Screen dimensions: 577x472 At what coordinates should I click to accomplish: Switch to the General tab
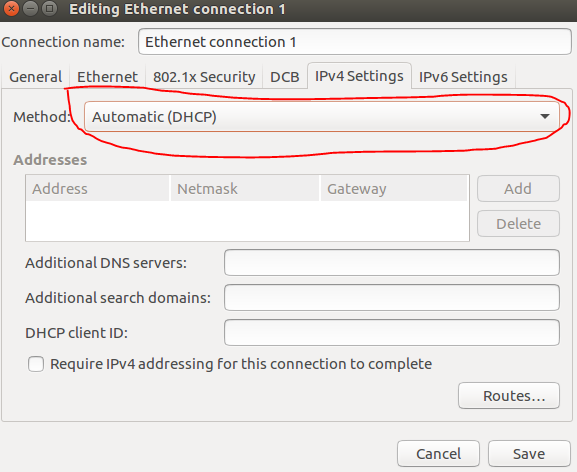point(35,77)
